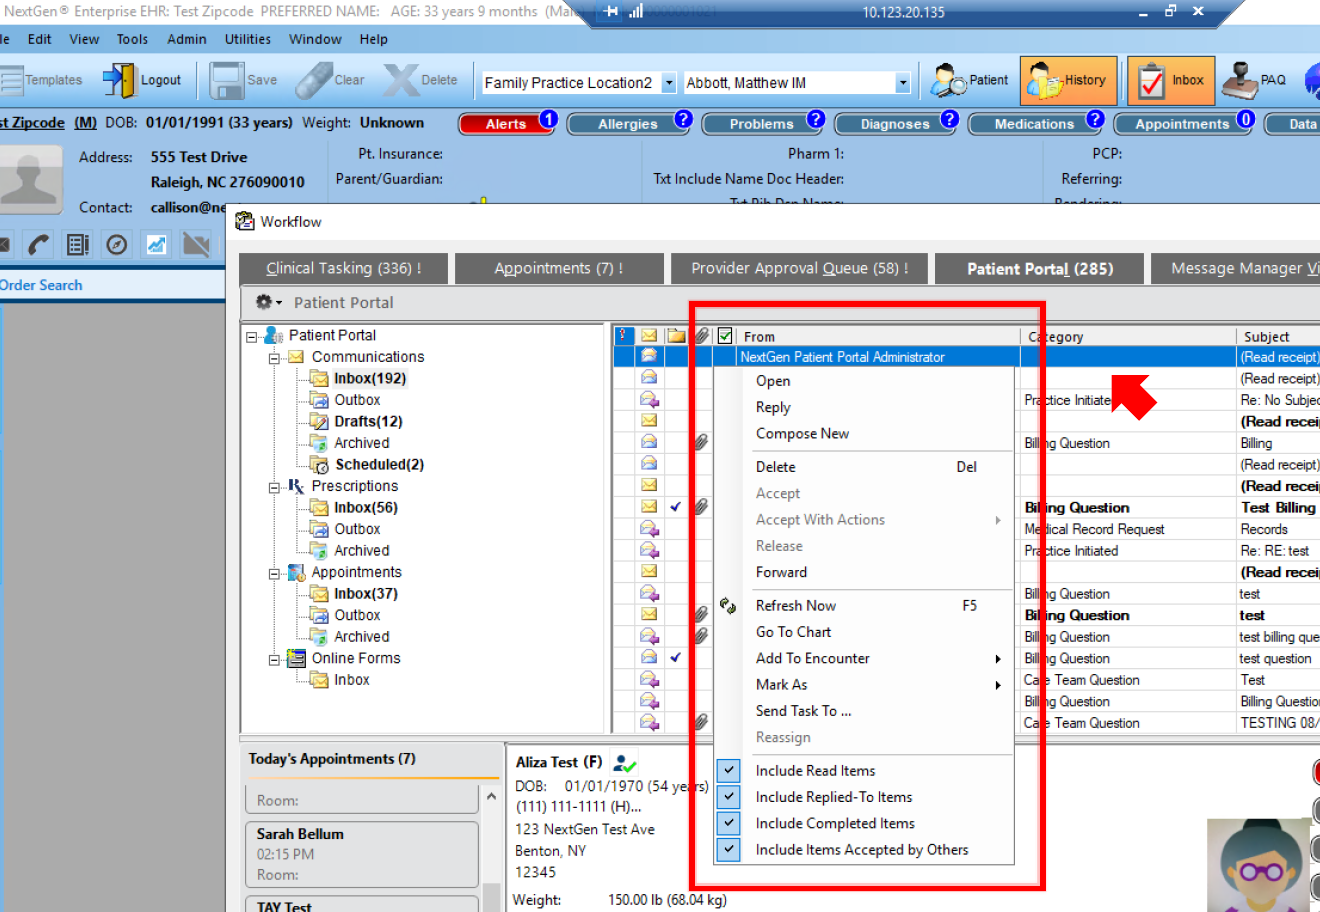Click the Medications button
The height and width of the screenshot is (912, 1320).
[1033, 124]
